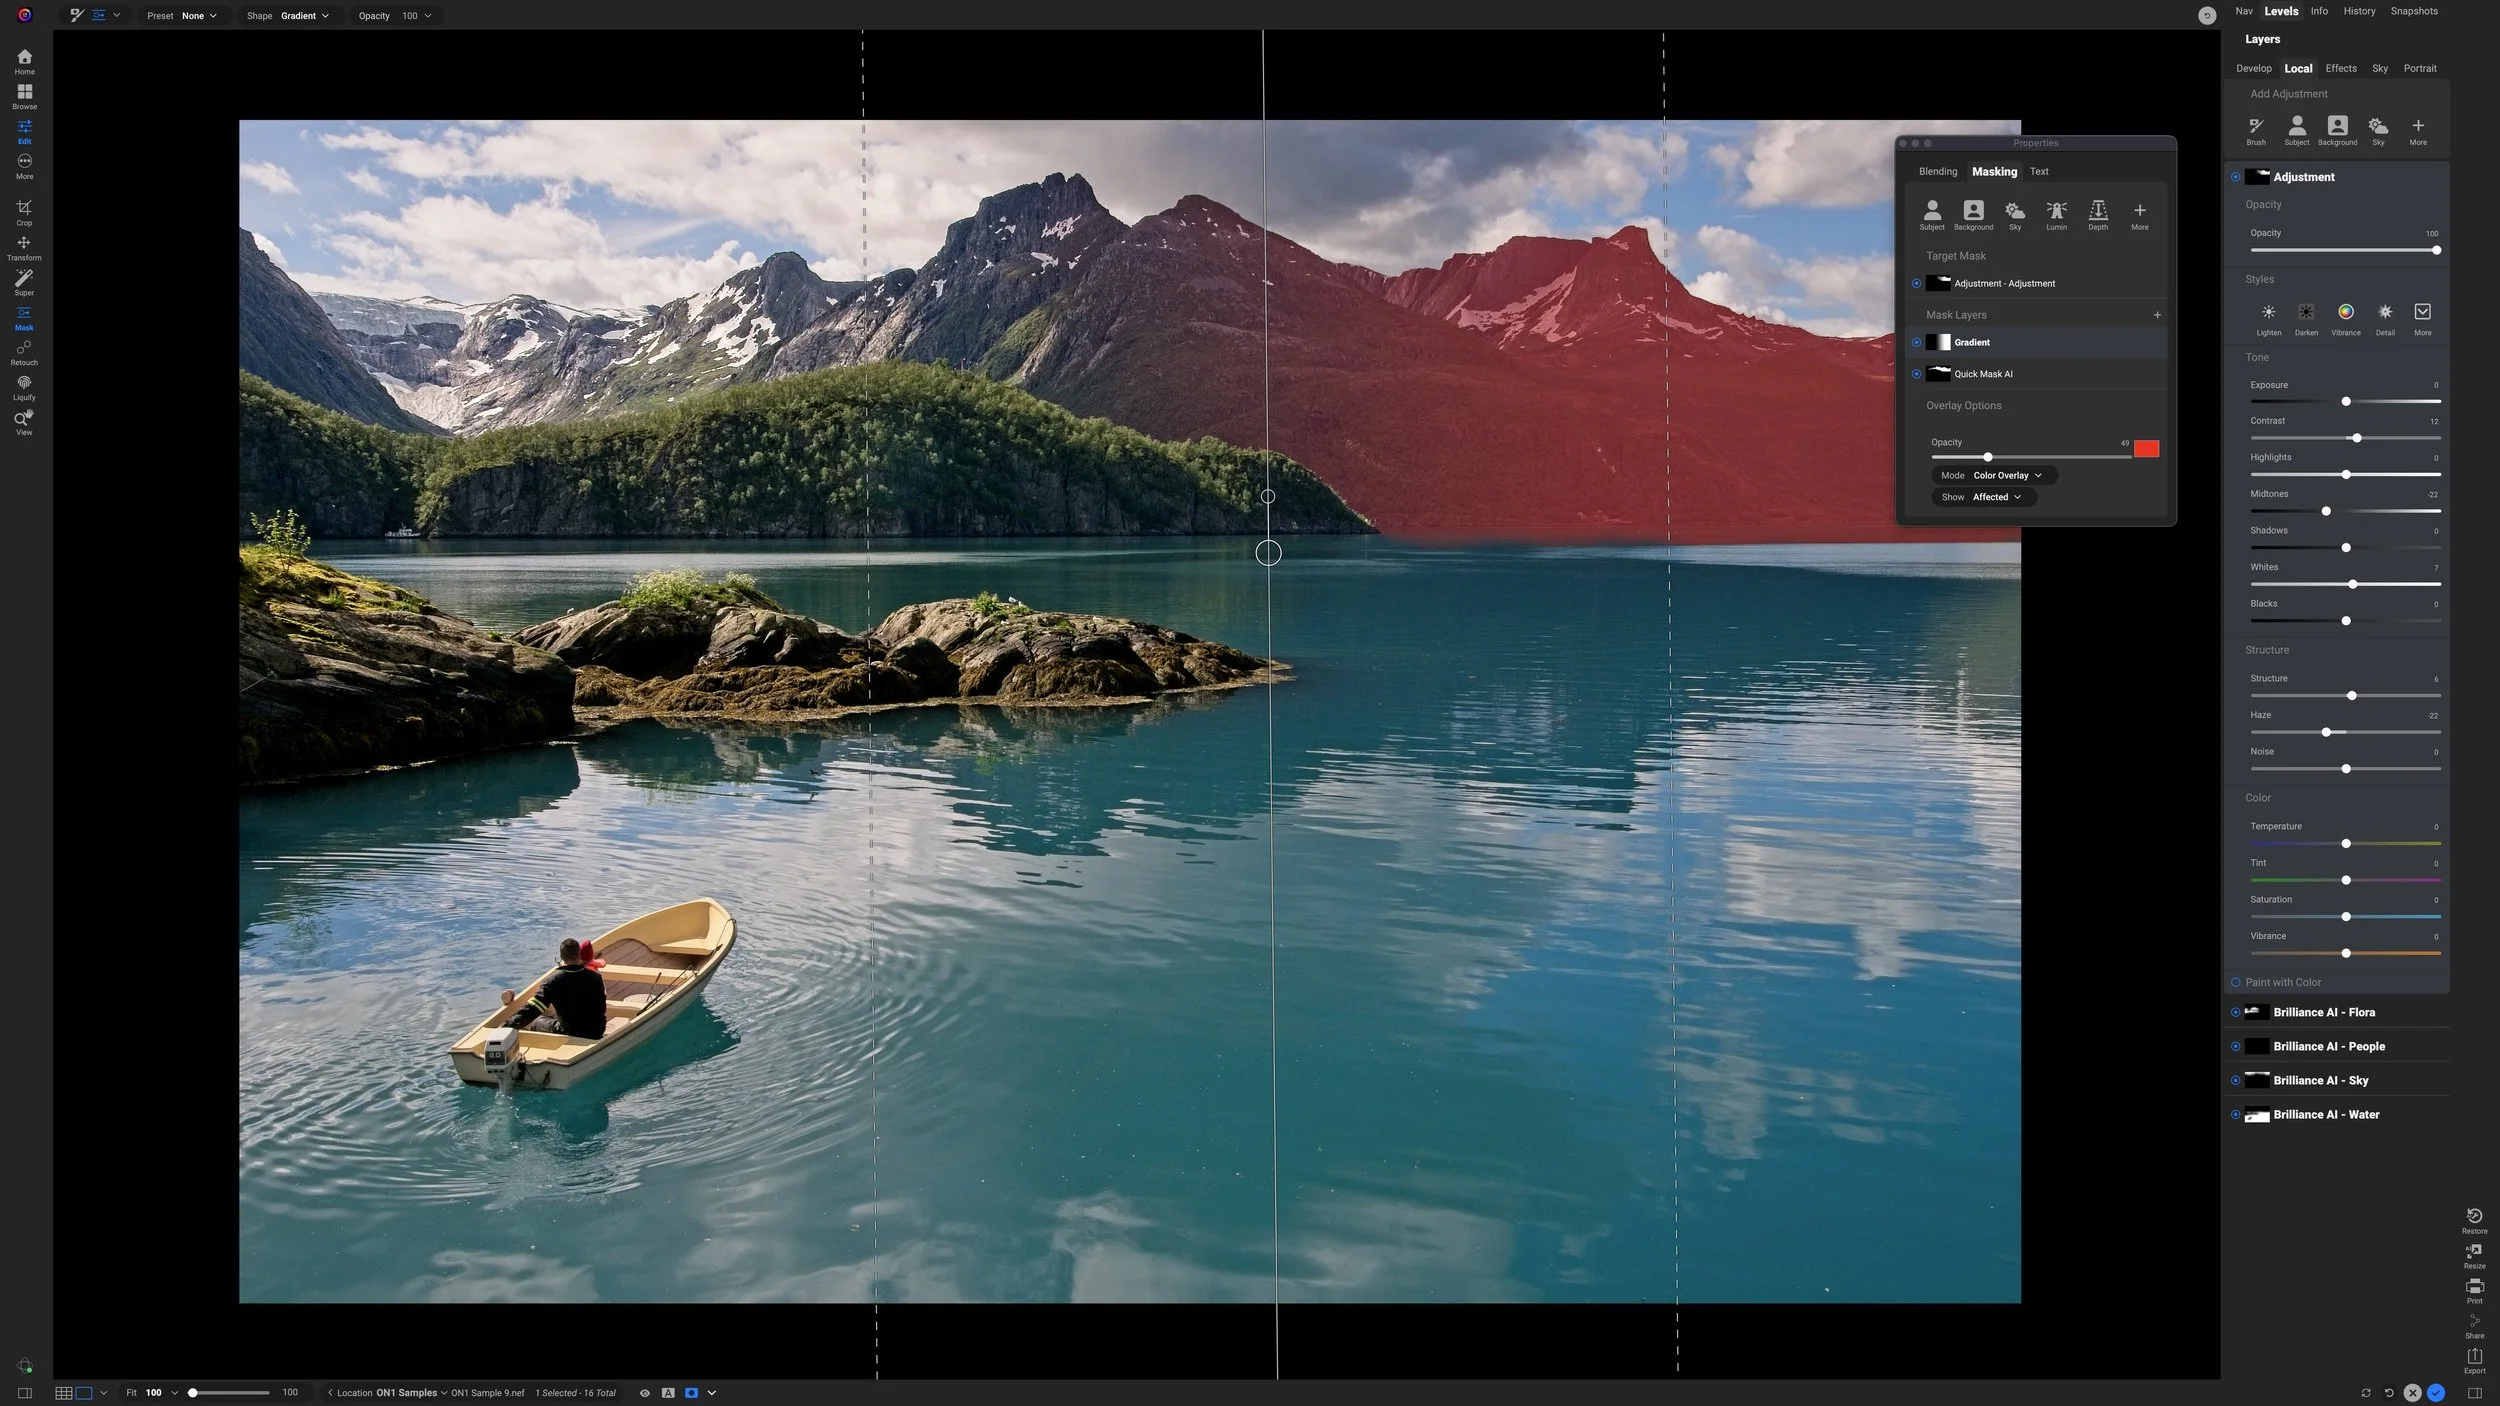Viewport: 2500px width, 1406px height.
Task: Click the Share icon
Action: 2474,1326
